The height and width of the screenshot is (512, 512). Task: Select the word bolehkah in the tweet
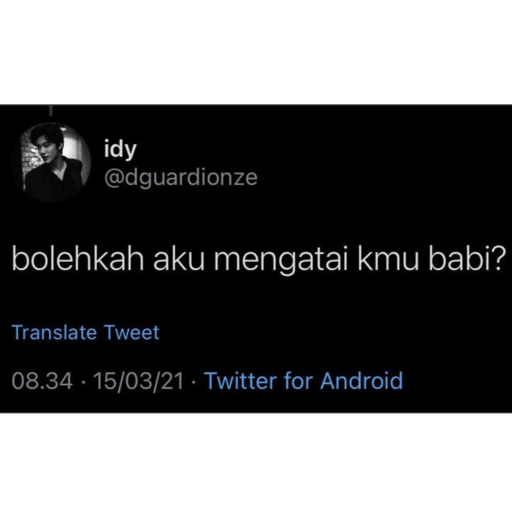[x=78, y=259]
